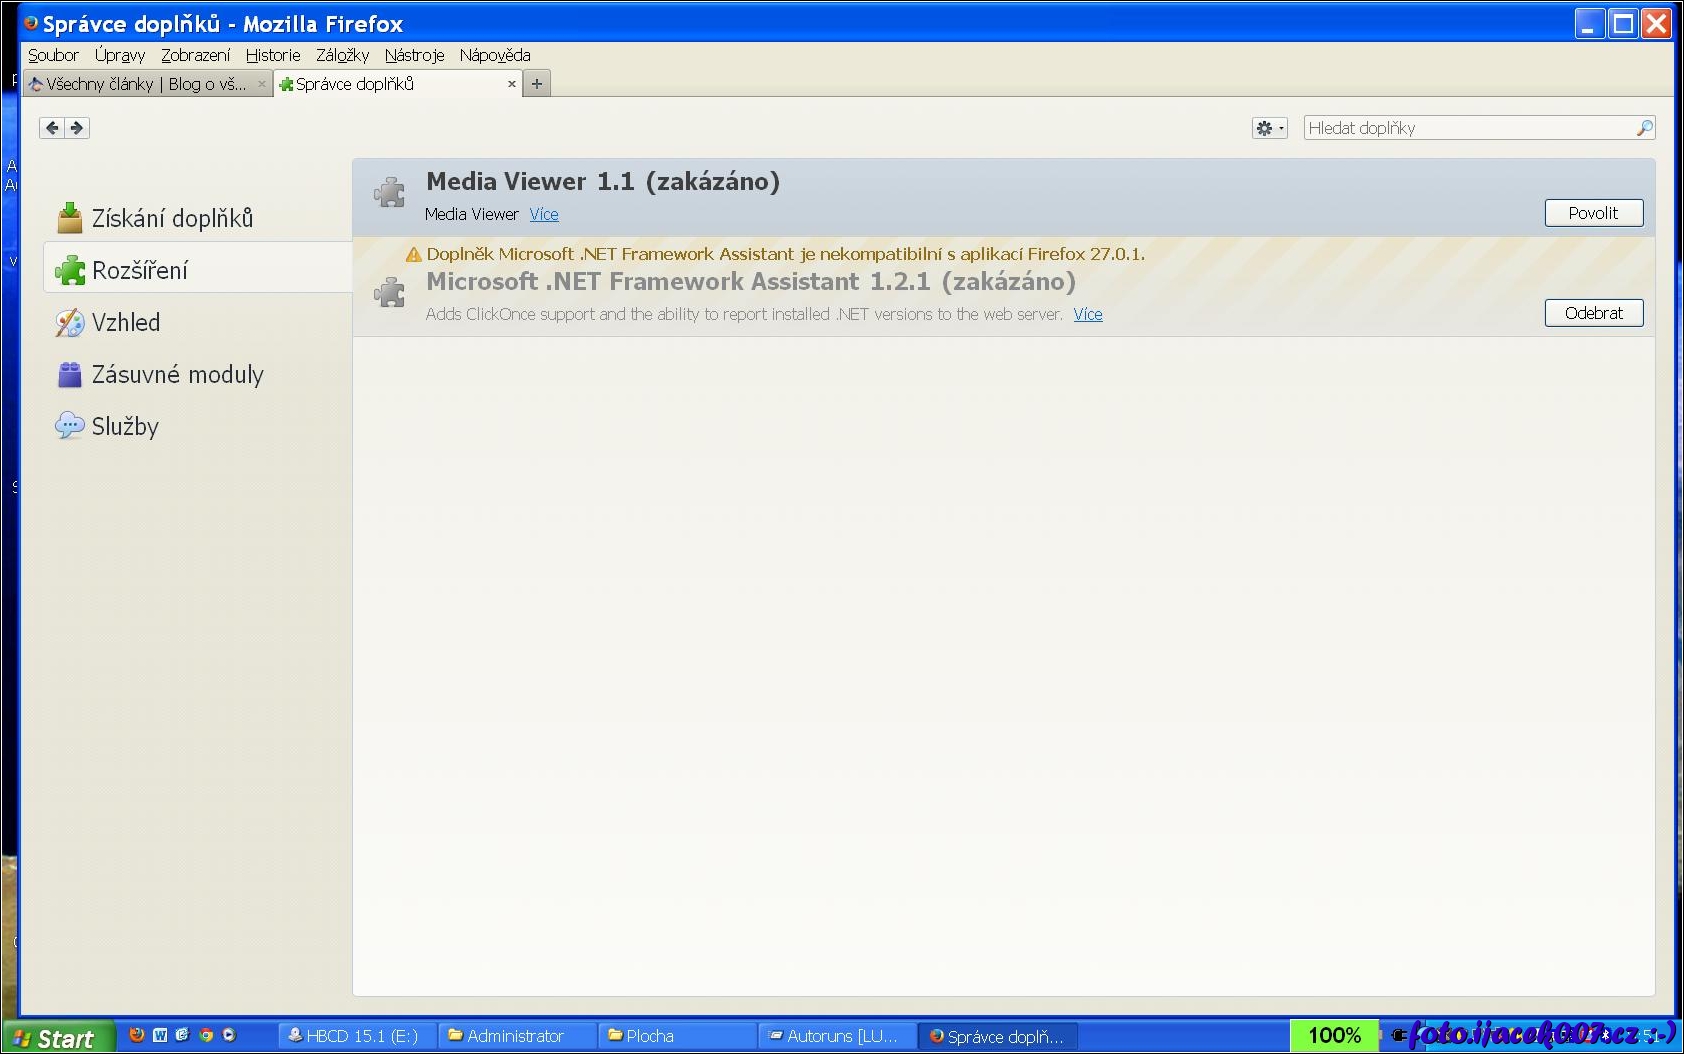Open the Vzhled appearance category
This screenshot has height=1054, width=1684.
tap(125, 322)
